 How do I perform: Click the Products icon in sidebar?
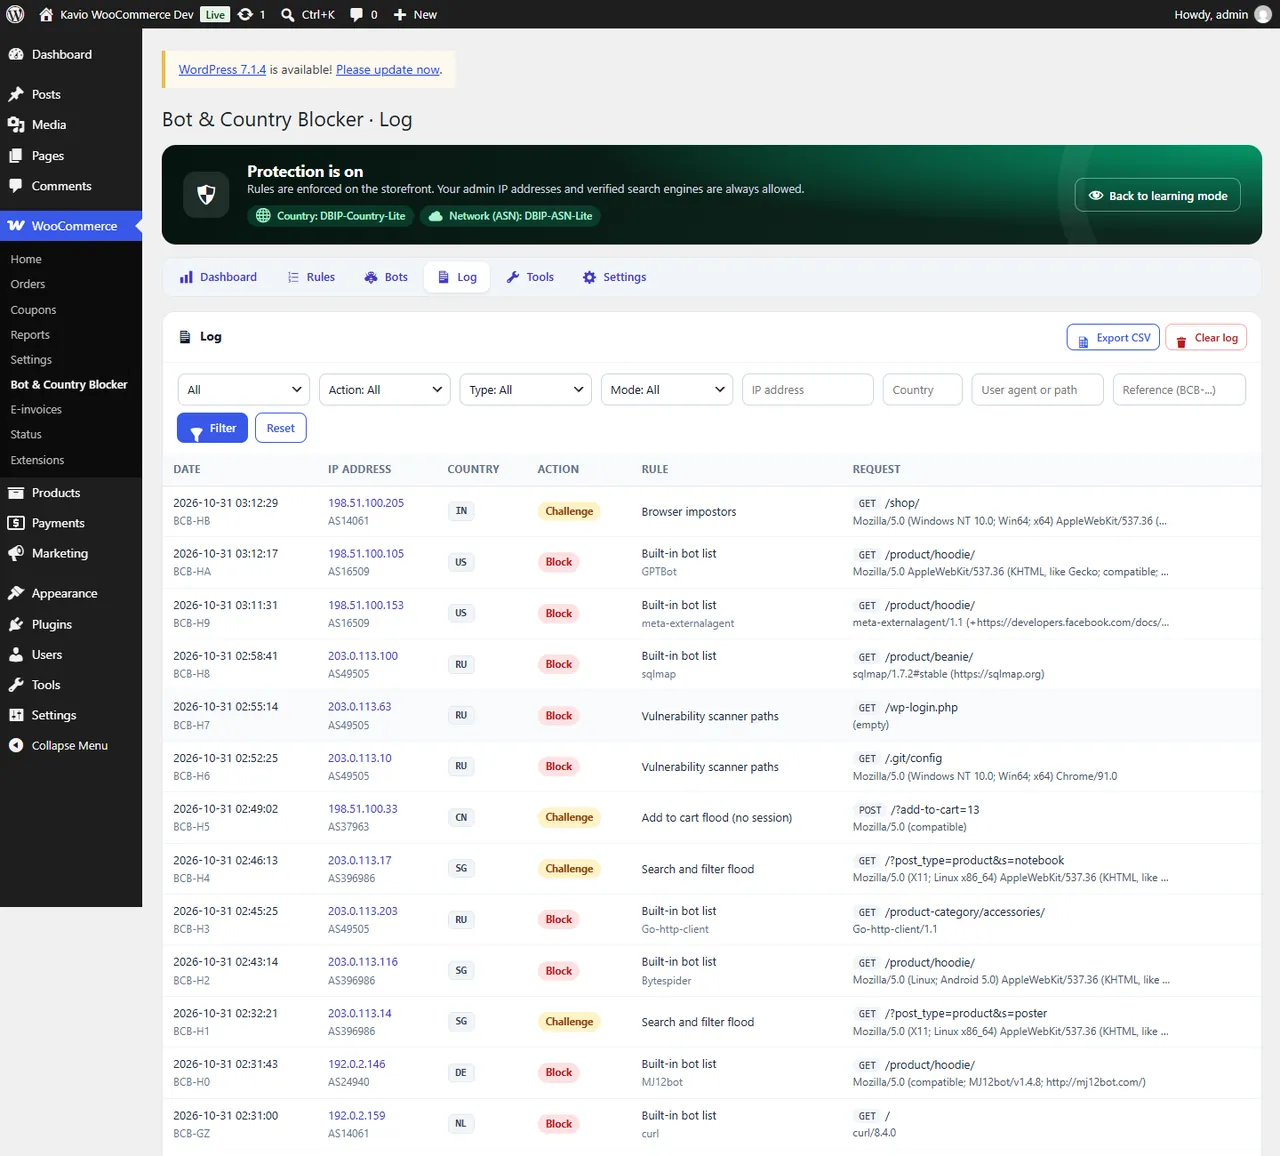(x=16, y=493)
